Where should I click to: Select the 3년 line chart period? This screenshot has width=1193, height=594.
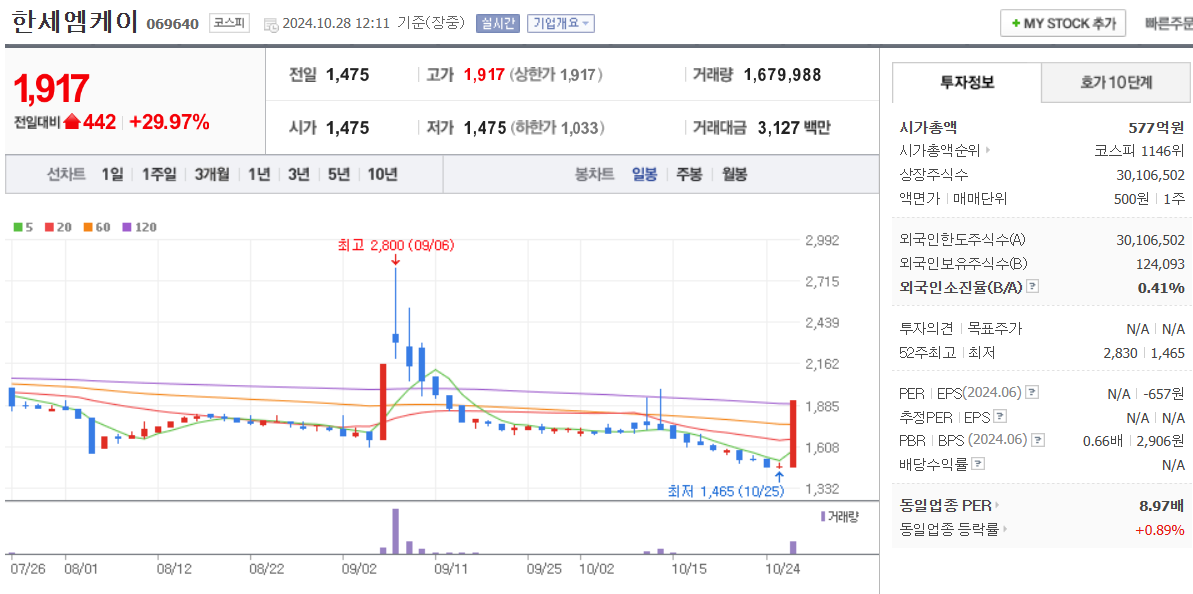point(298,174)
